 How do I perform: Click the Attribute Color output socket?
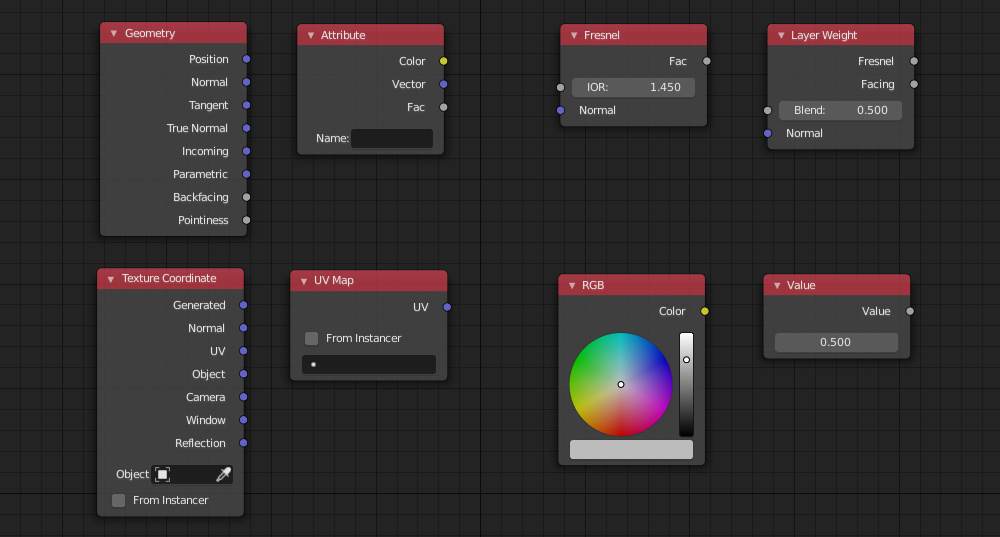[x=443, y=61]
